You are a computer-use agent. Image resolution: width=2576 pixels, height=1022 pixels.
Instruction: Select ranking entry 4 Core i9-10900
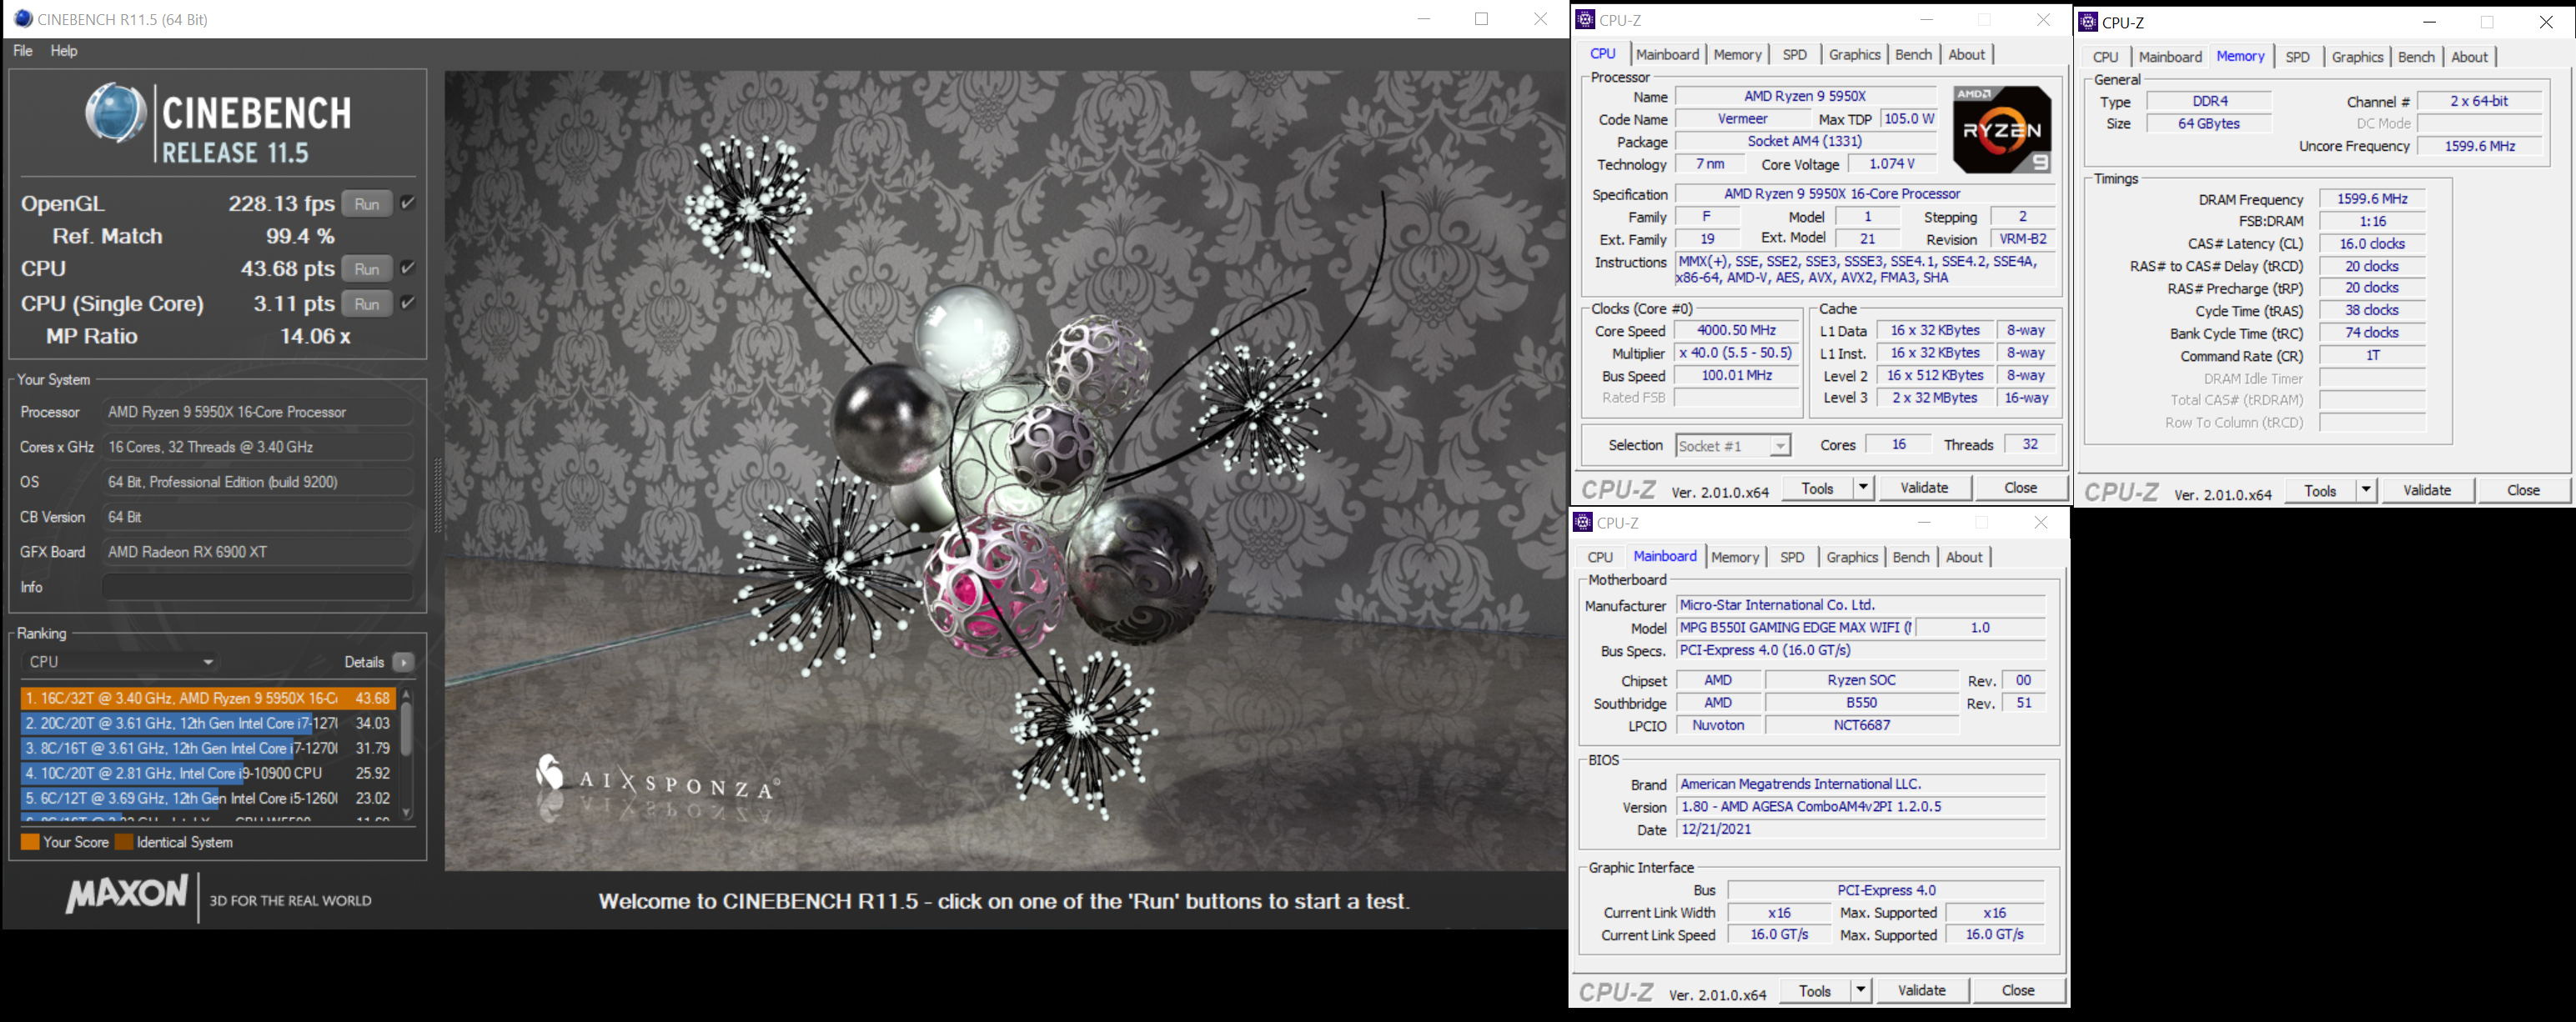click(207, 773)
